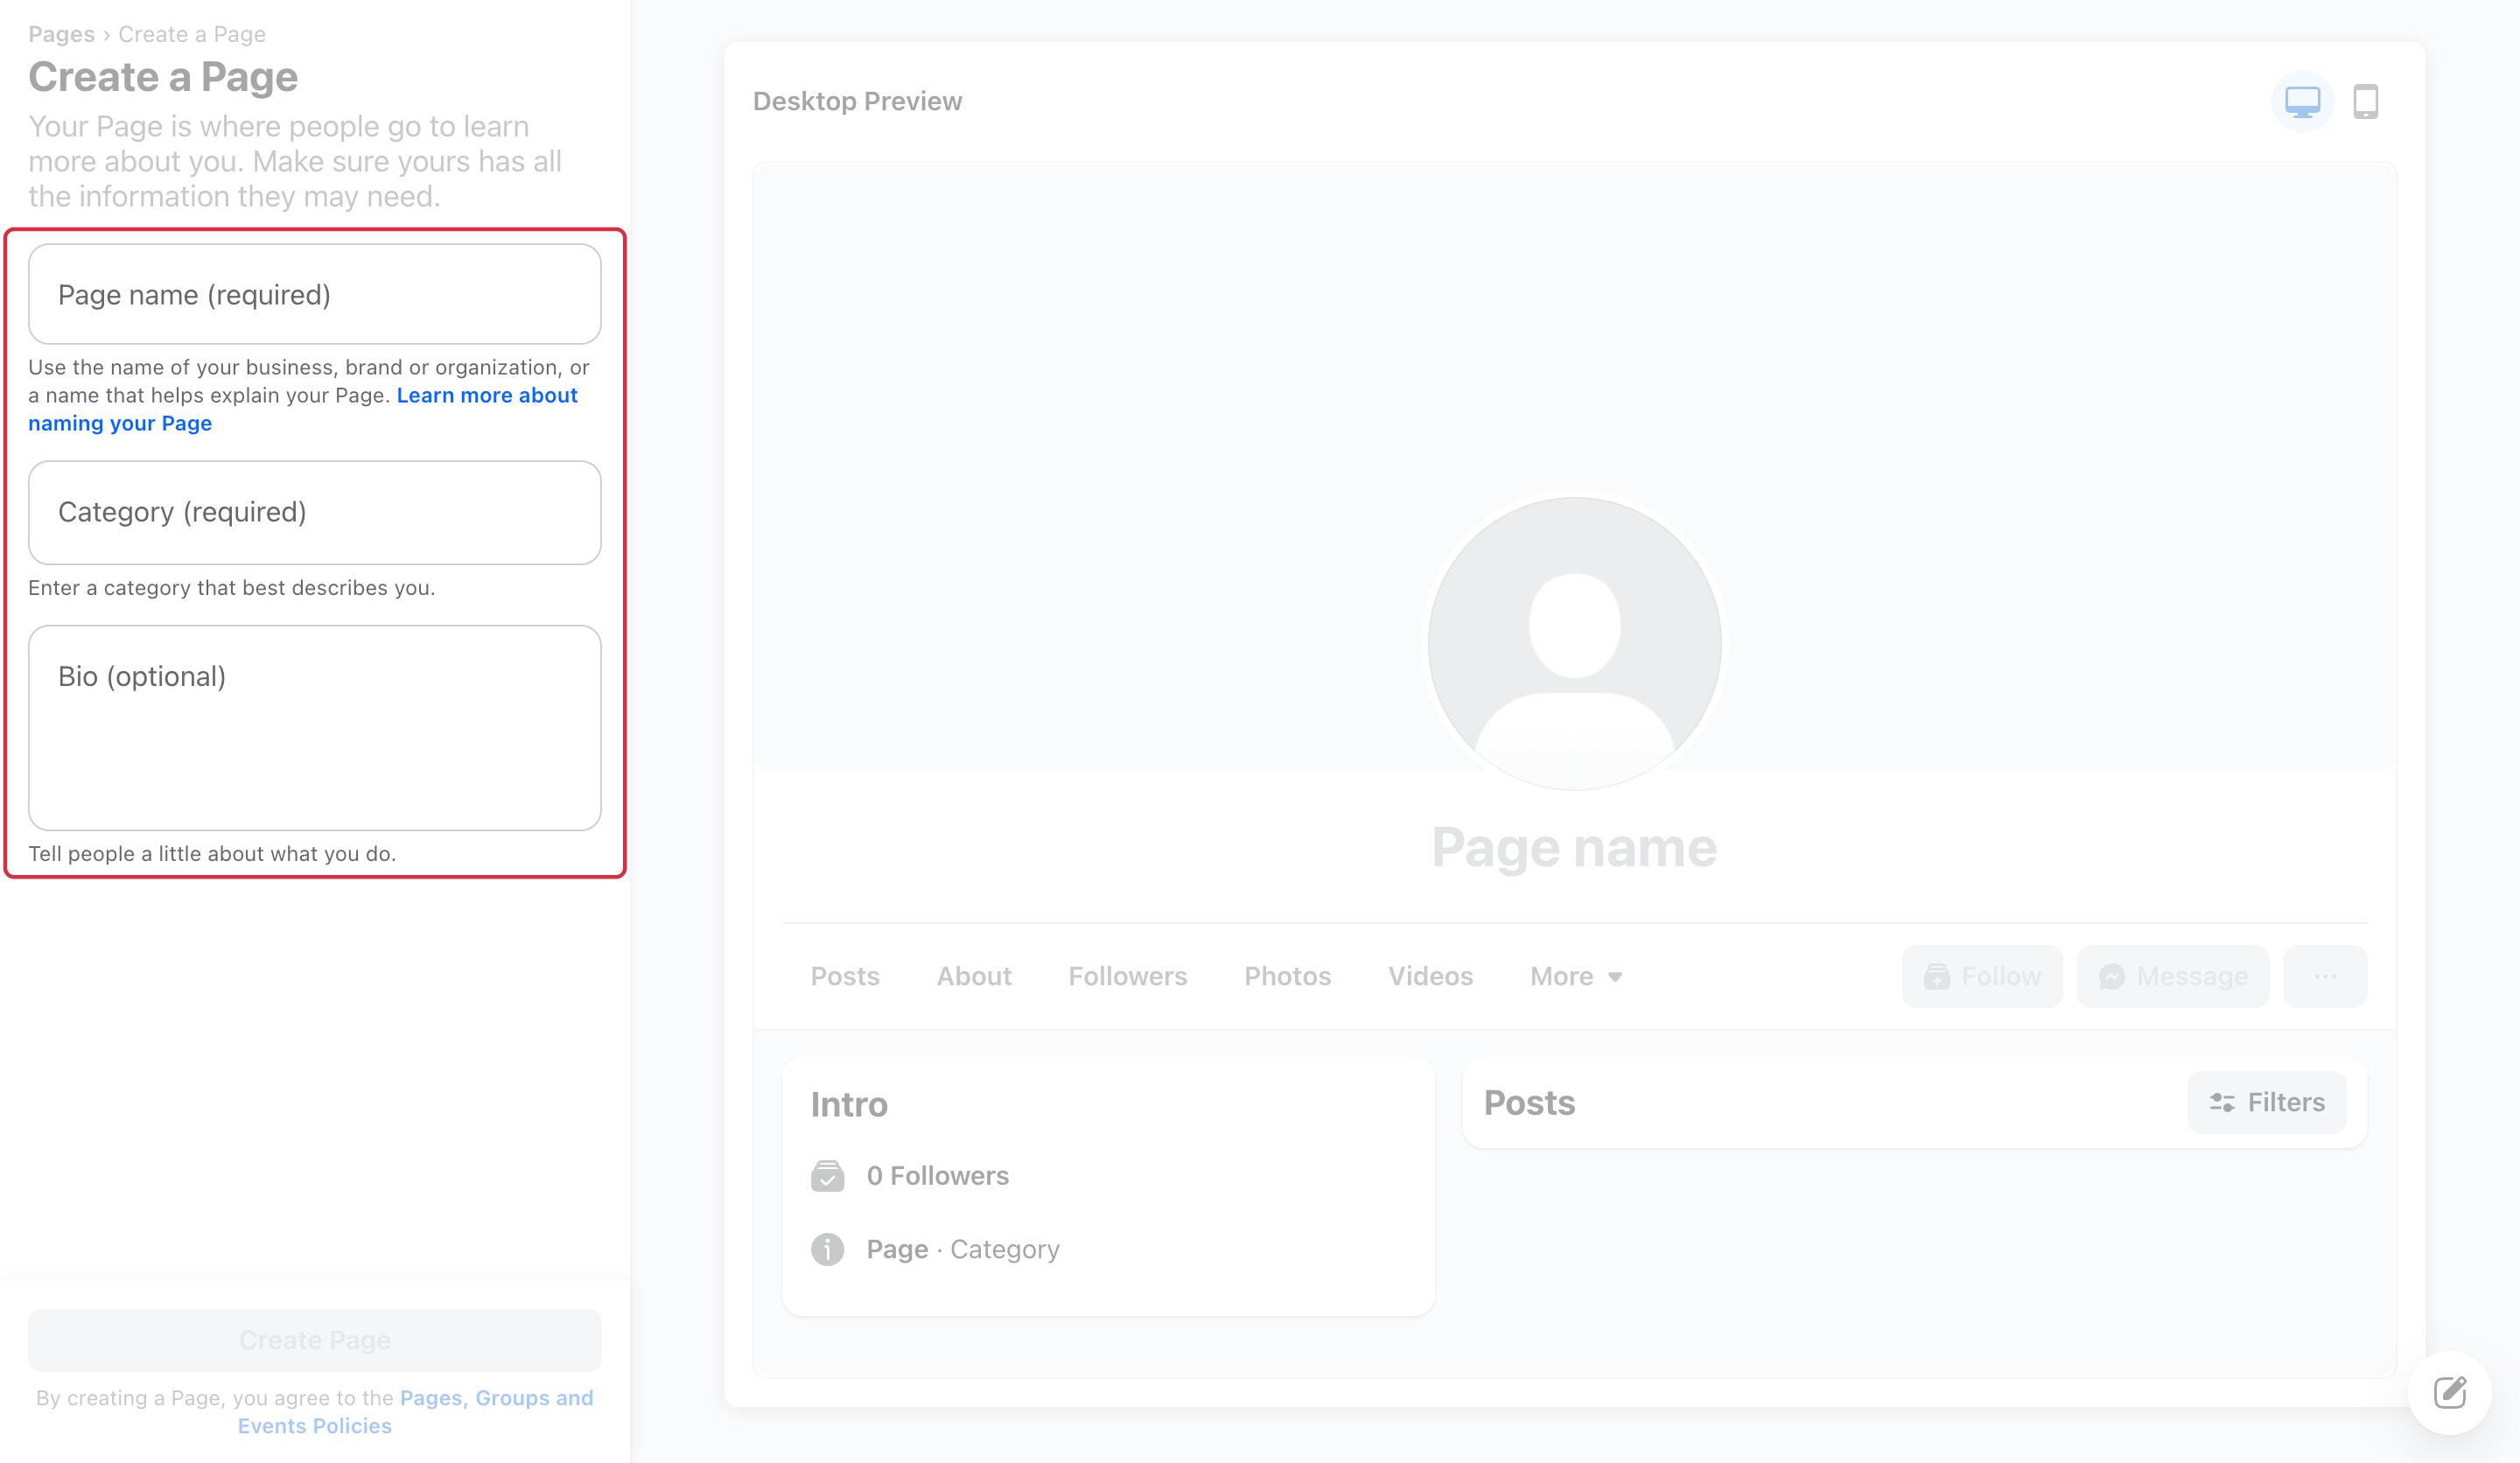2520x1463 pixels.
Task: Click the Message button in preview
Action: (2172, 976)
